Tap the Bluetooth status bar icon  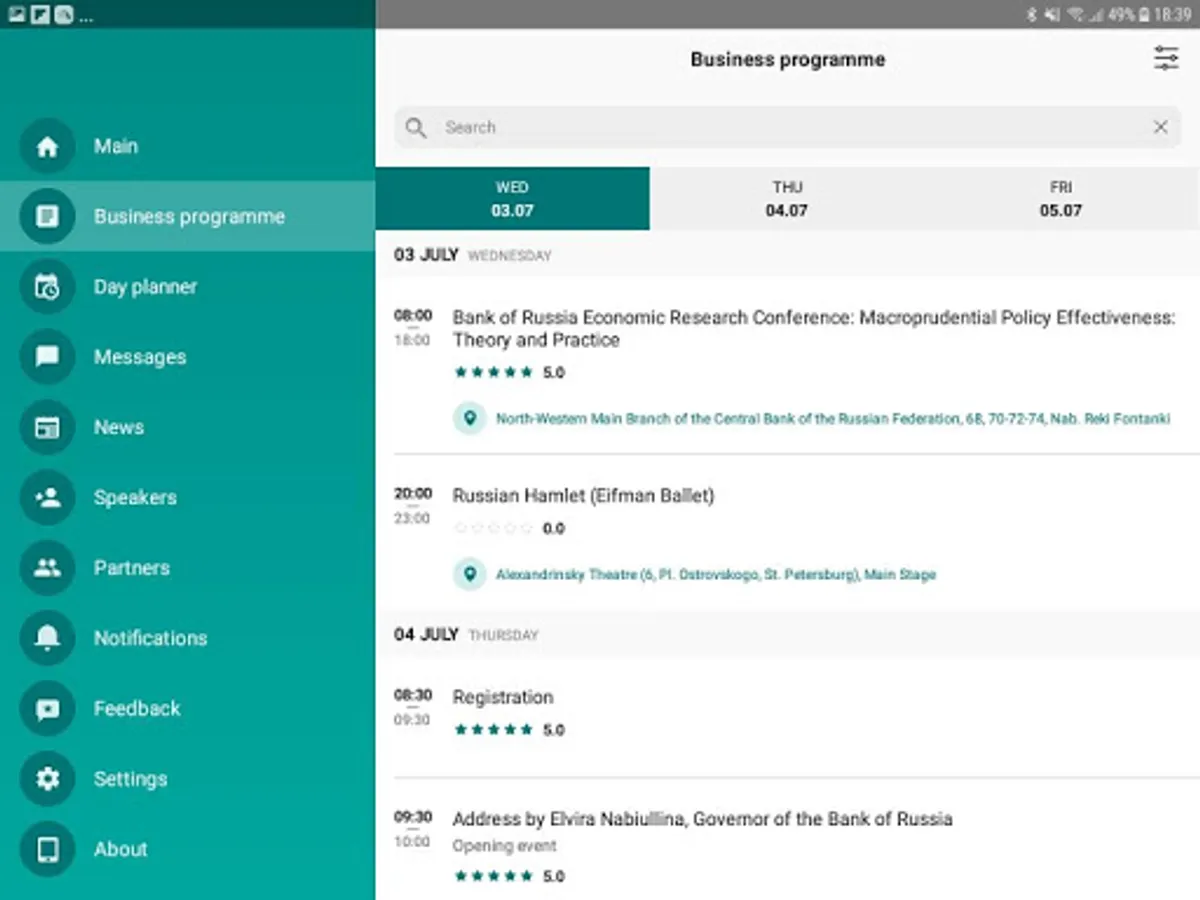point(1032,14)
